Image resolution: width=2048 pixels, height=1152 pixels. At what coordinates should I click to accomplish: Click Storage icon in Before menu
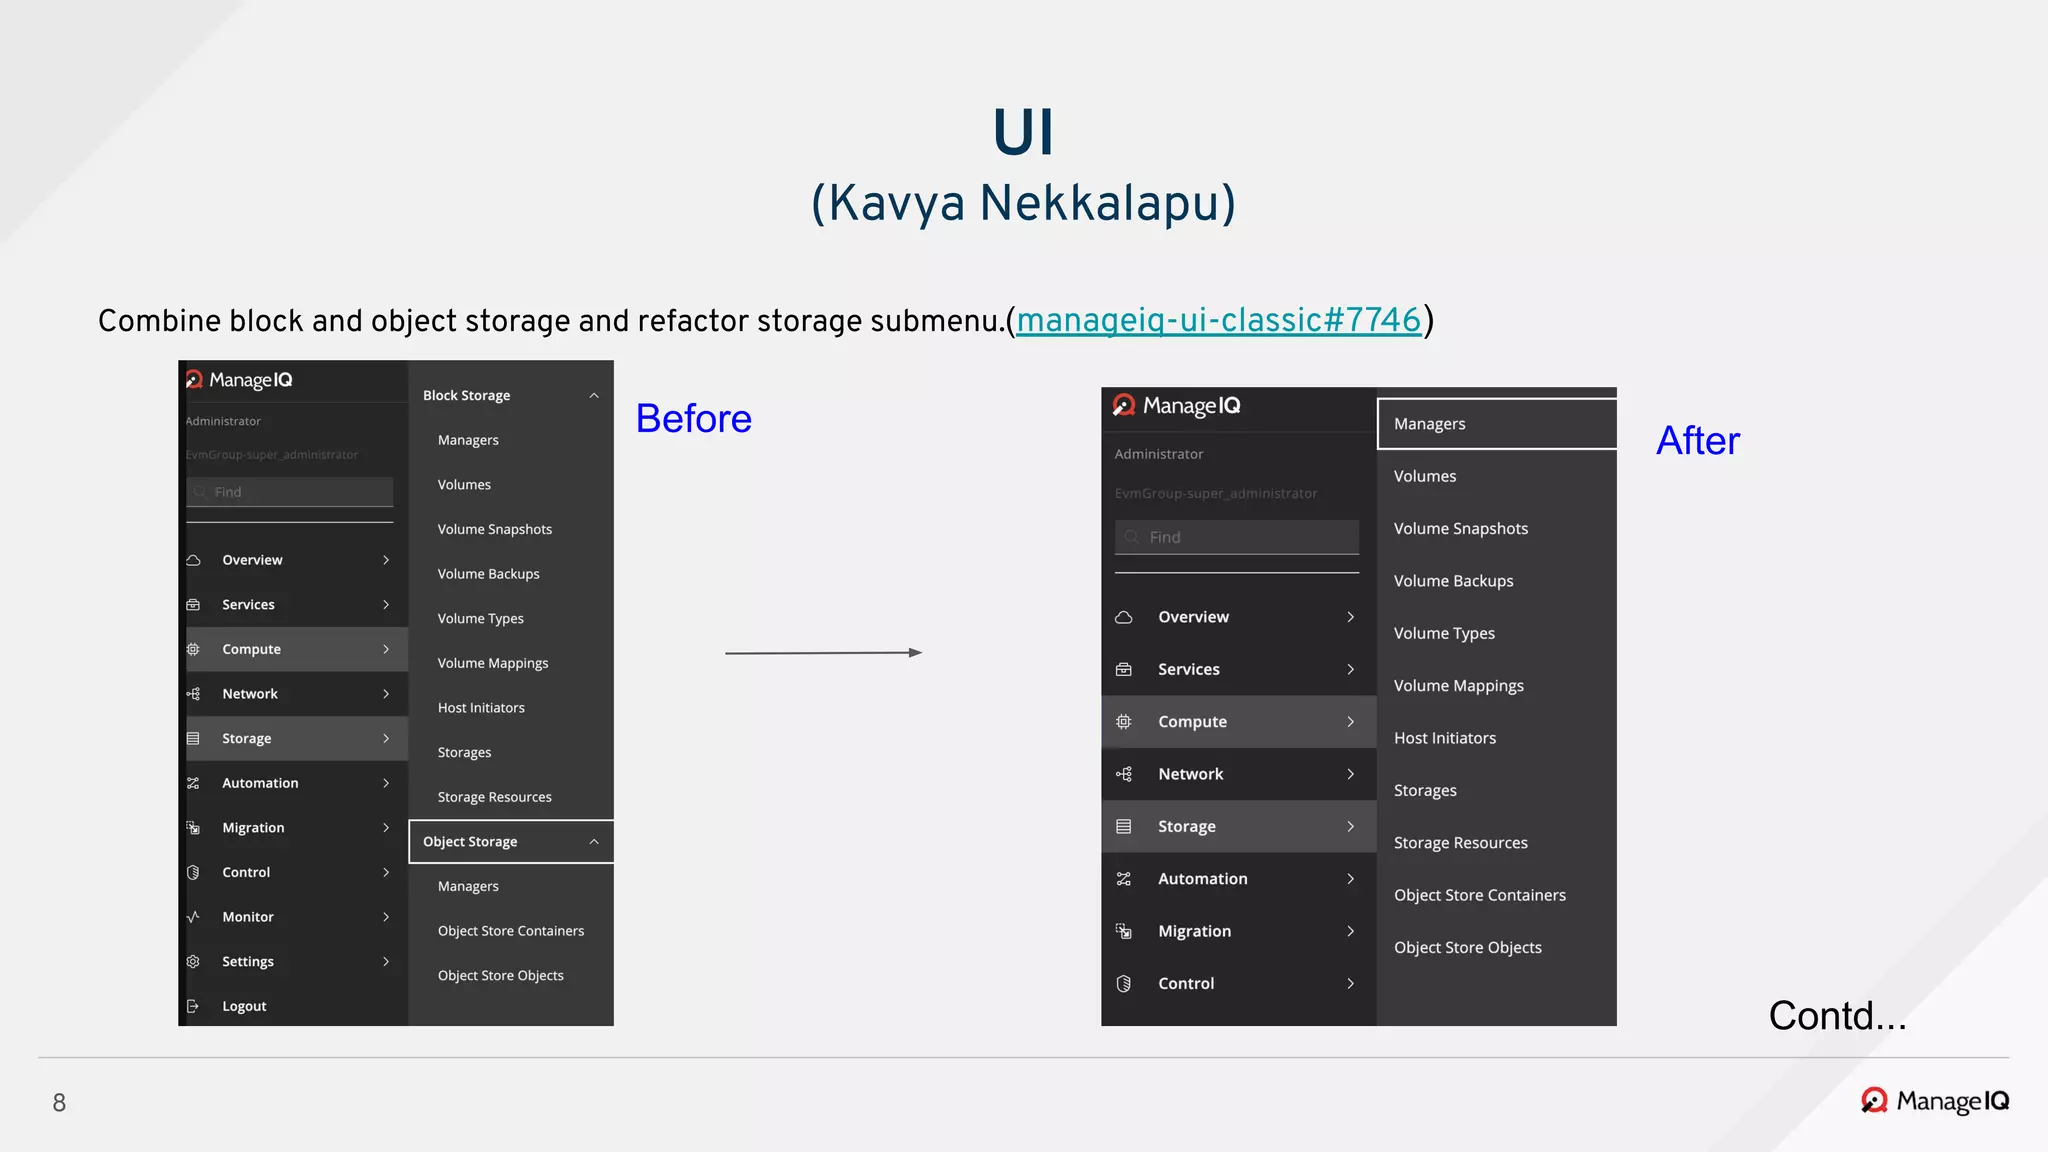click(x=194, y=739)
